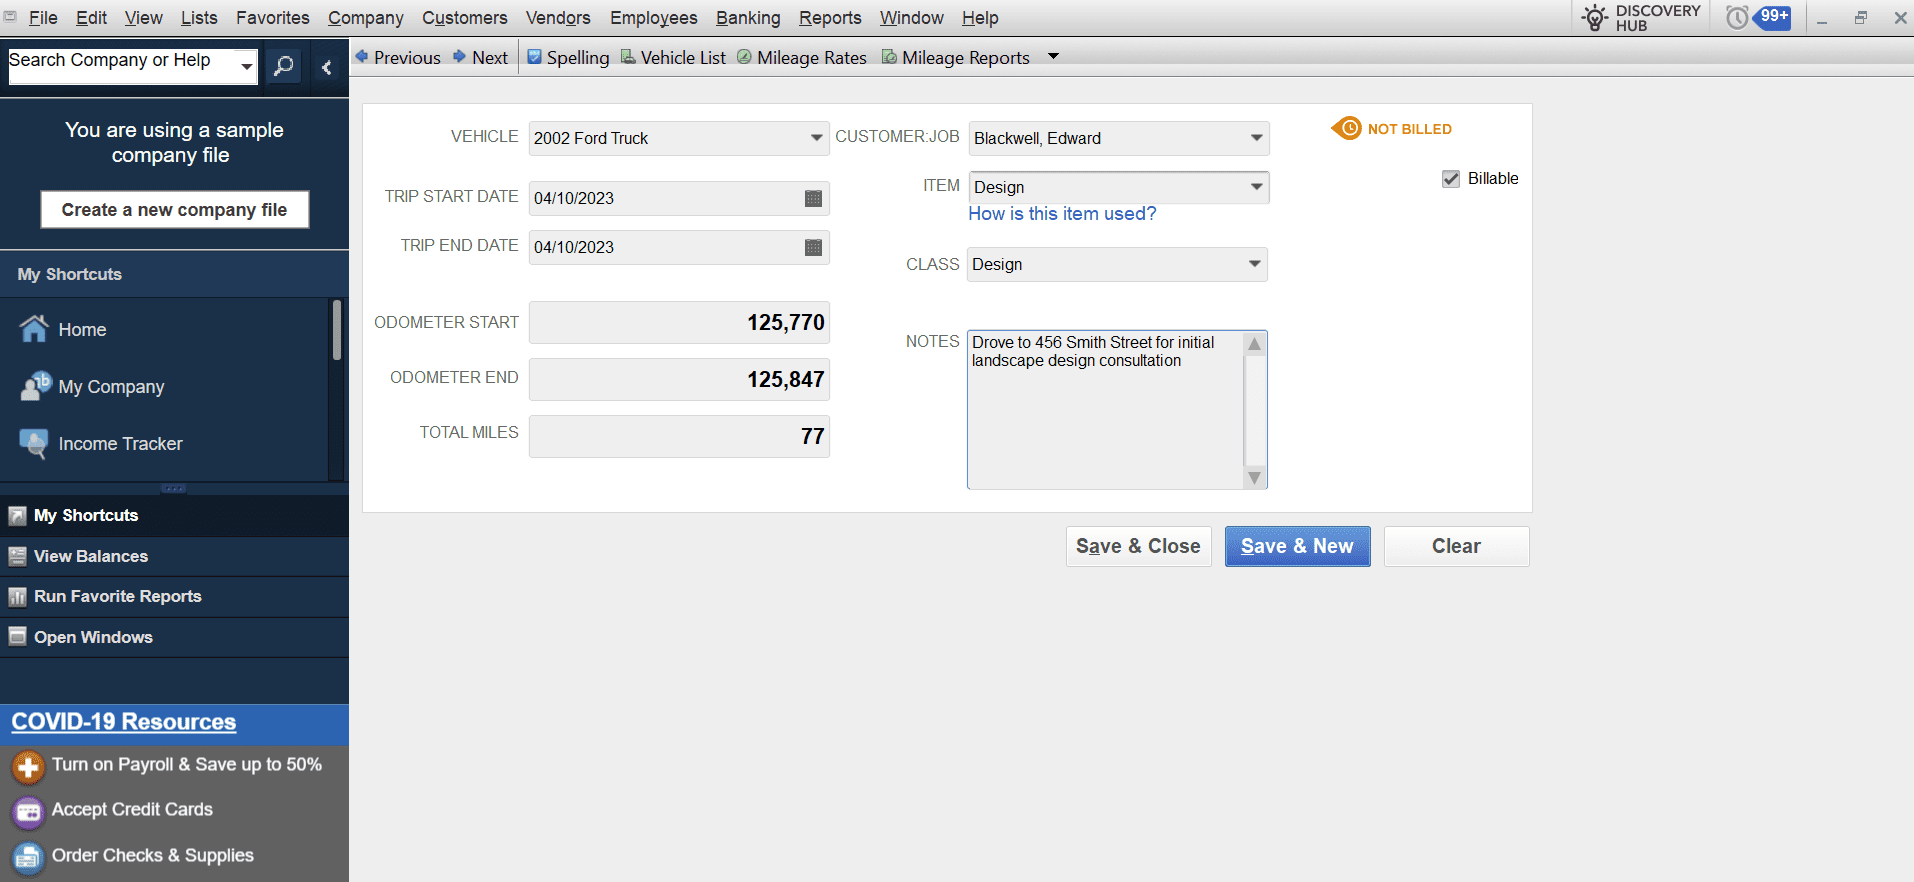Open Vehicle List from toolbar

[673, 57]
